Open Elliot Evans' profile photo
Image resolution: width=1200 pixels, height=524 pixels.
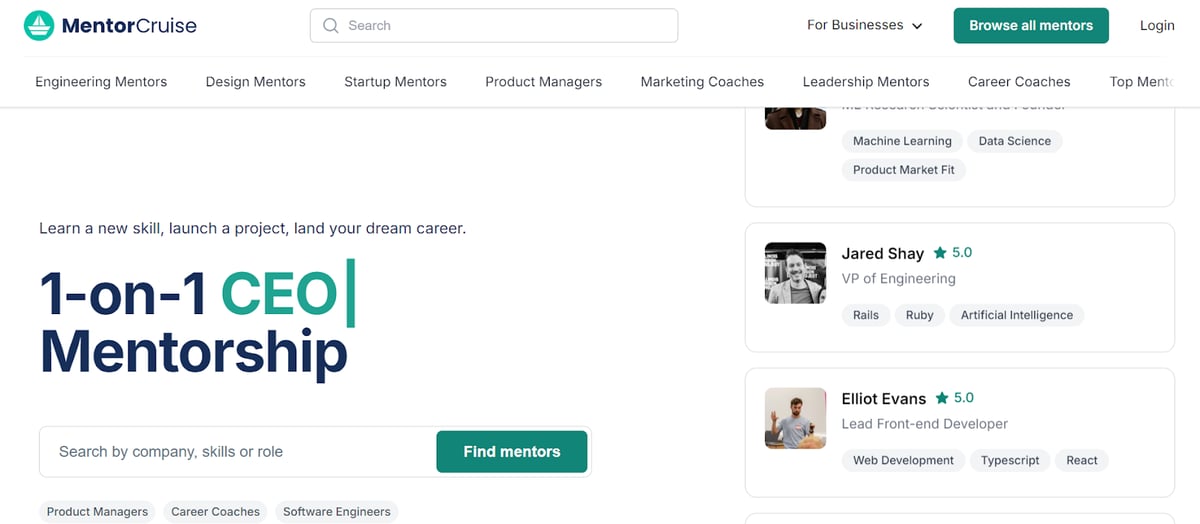(795, 418)
